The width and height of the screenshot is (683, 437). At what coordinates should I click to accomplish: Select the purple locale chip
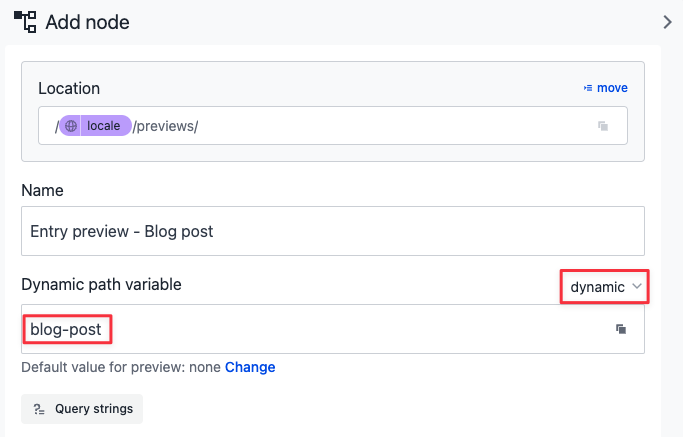[x=96, y=126]
